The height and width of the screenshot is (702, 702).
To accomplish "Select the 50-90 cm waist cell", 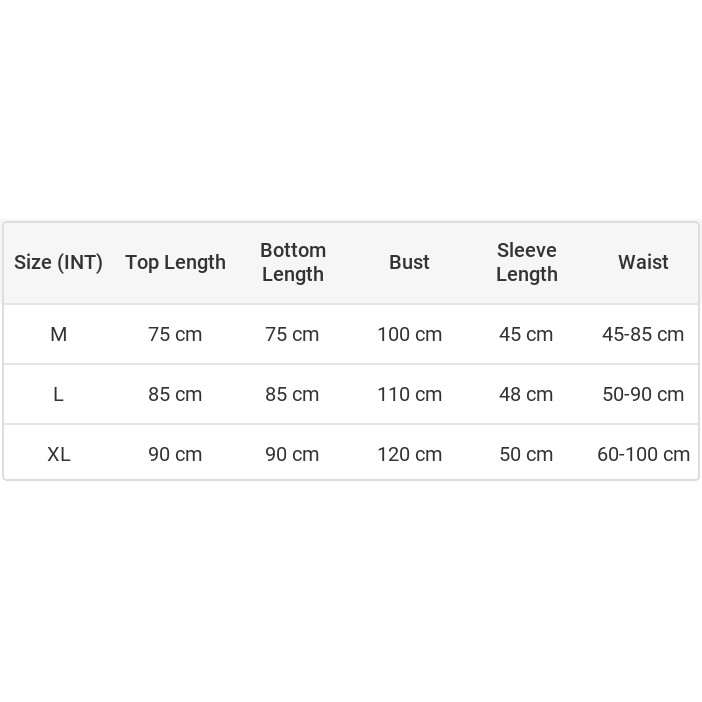I will (643, 394).
